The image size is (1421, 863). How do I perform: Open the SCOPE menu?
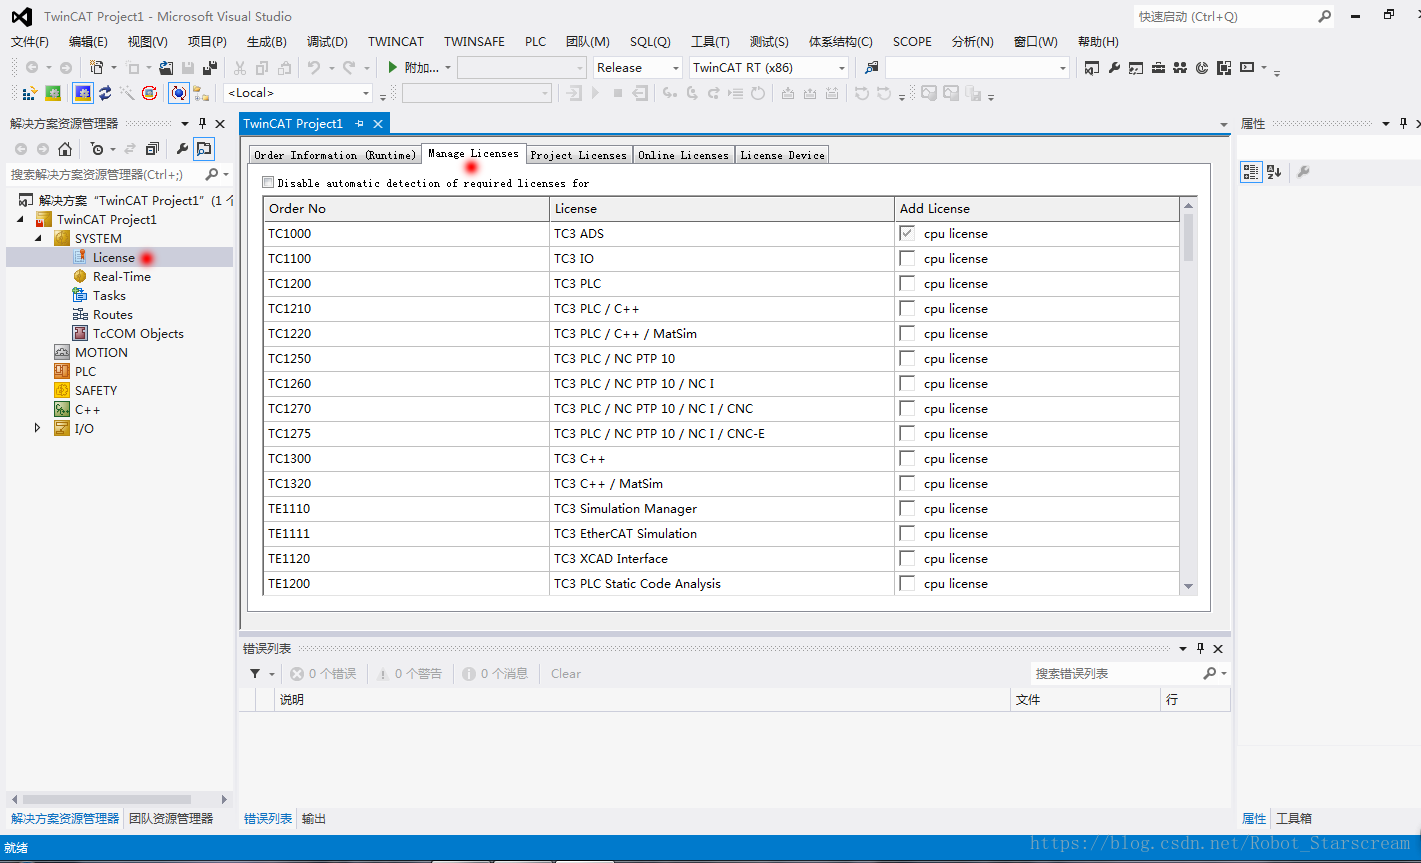click(x=912, y=41)
